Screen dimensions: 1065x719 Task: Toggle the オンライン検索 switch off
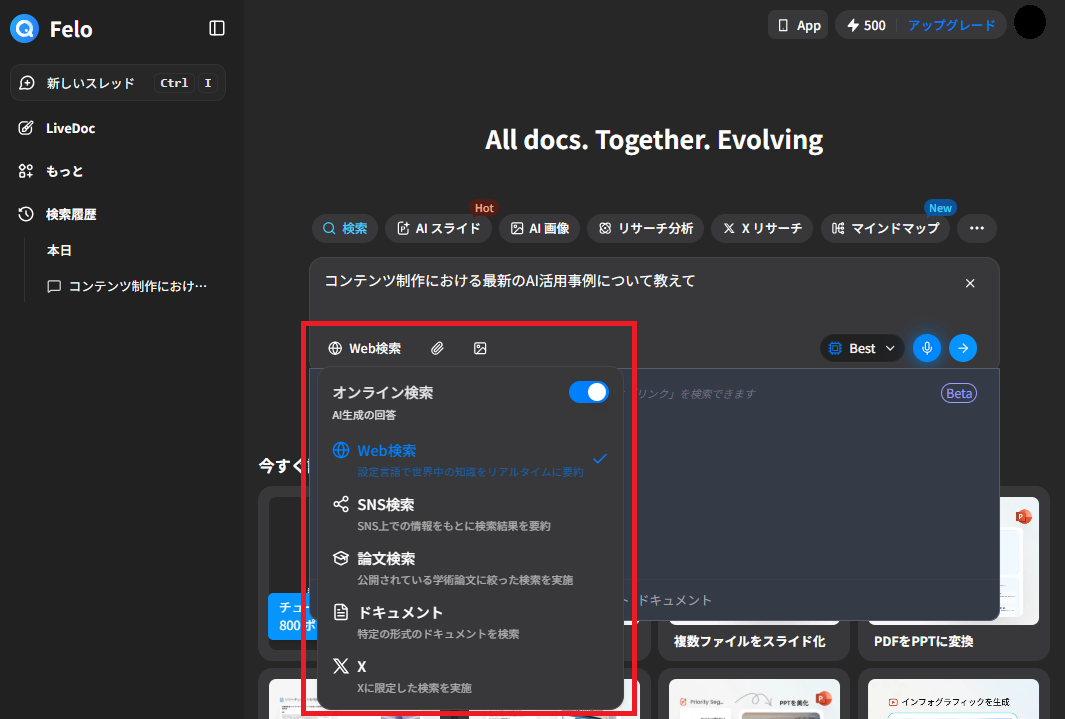[x=588, y=392]
